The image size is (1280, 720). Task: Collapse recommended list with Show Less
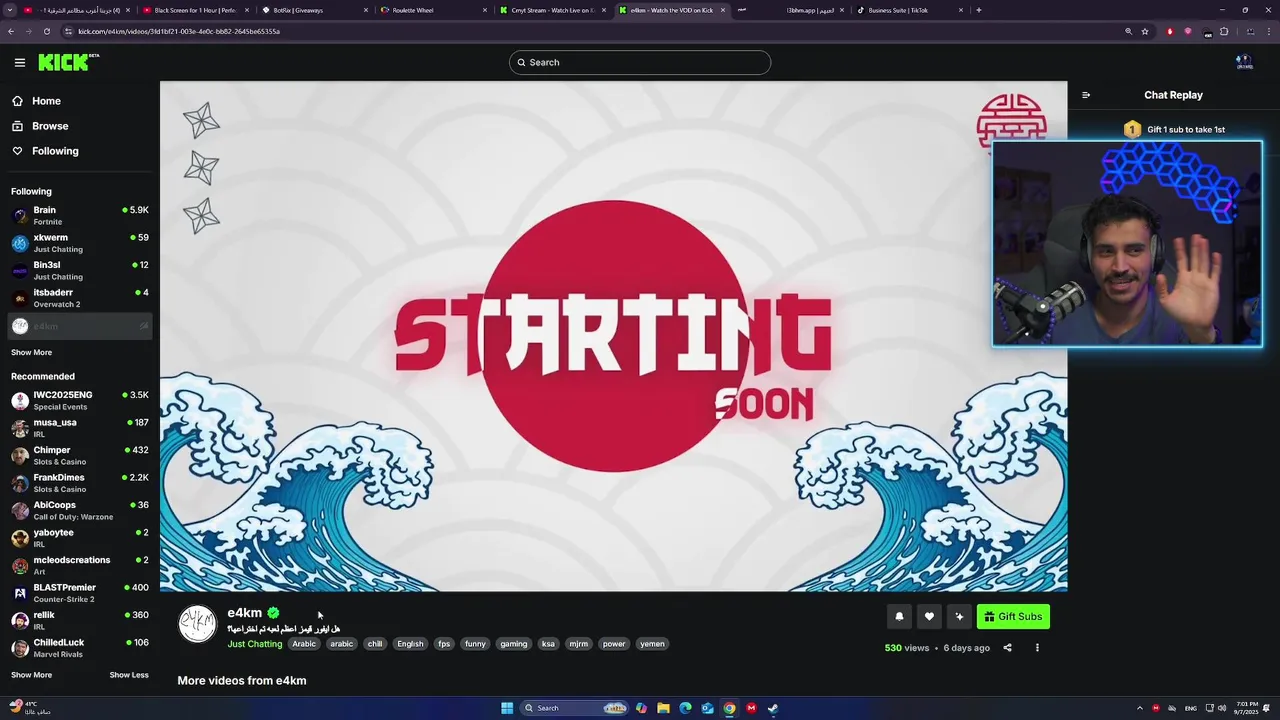pos(129,675)
